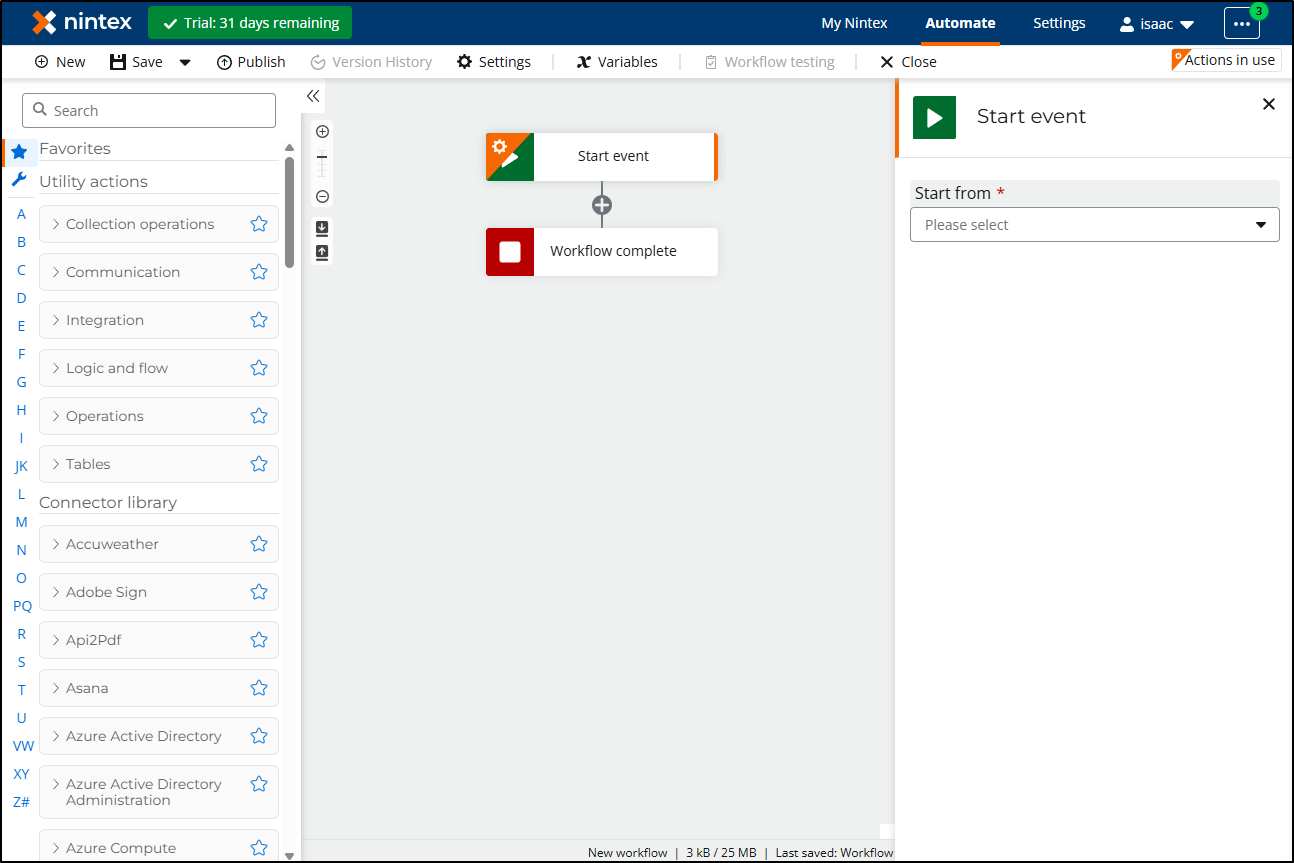Jump to letter M connectors

pyautogui.click(x=21, y=522)
